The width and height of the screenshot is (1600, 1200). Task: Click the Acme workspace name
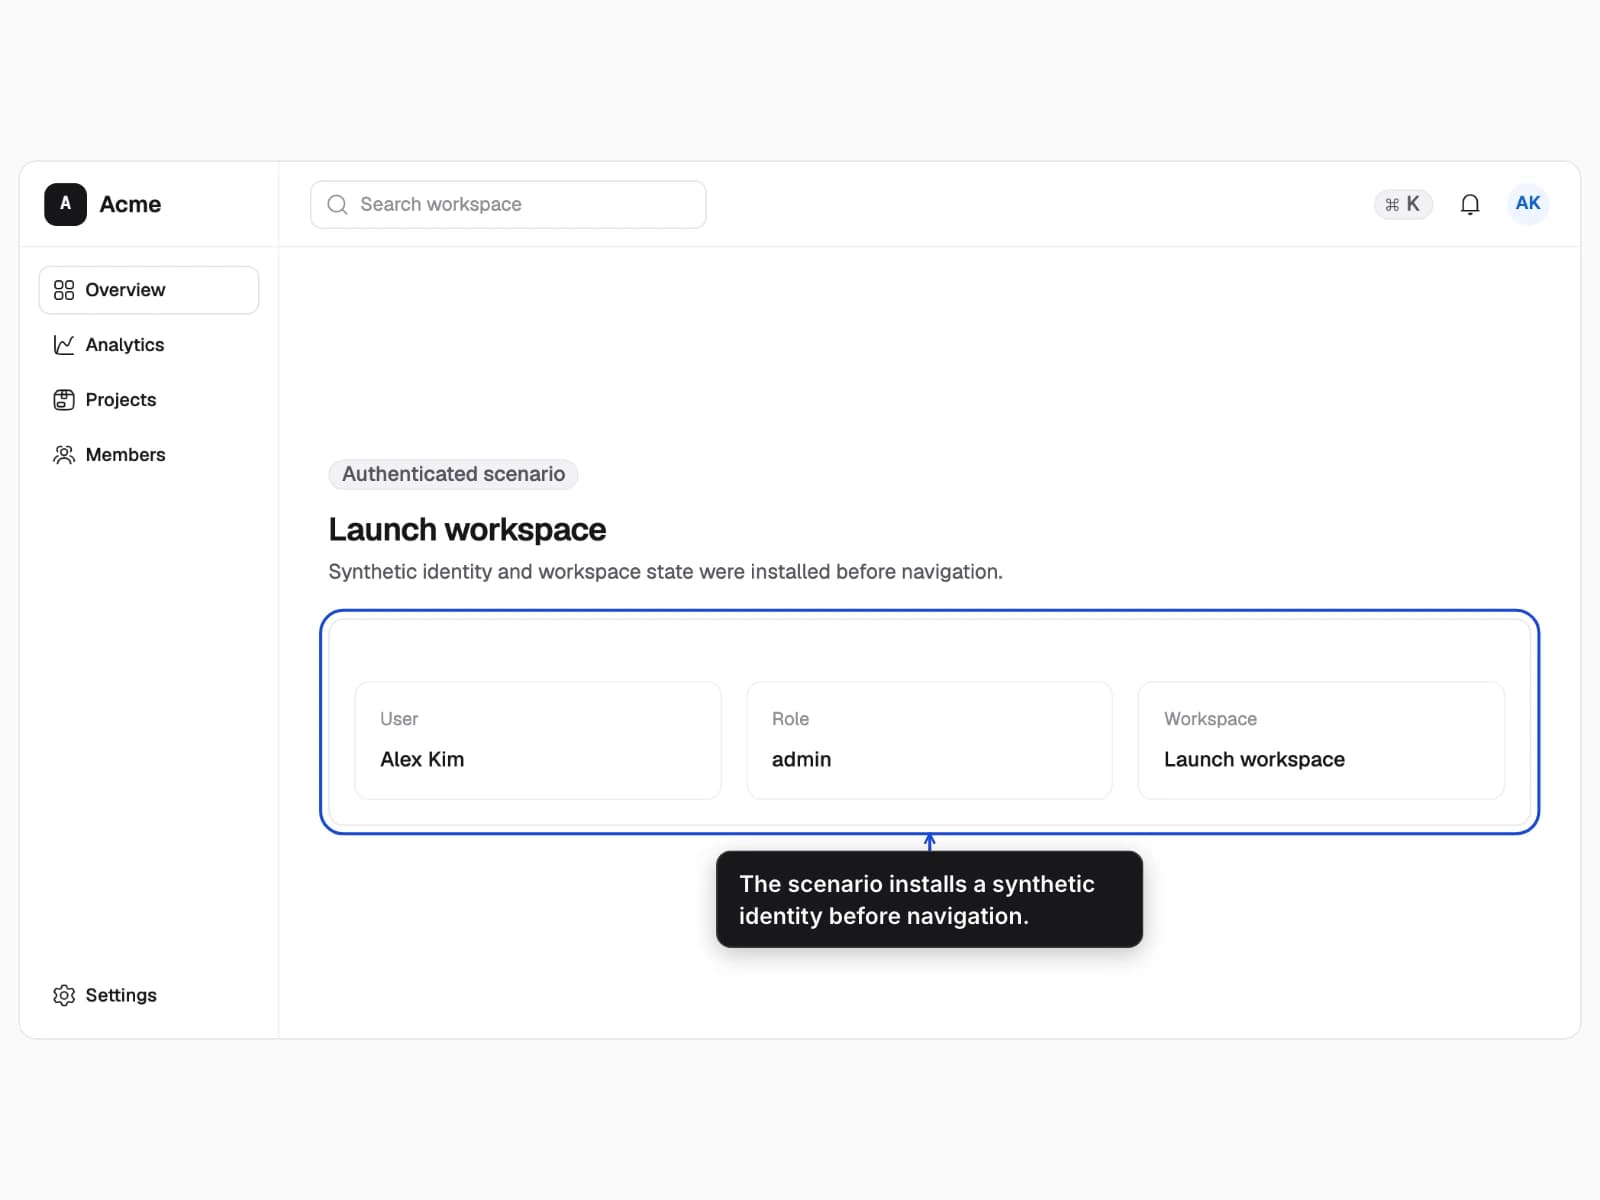click(x=130, y=204)
